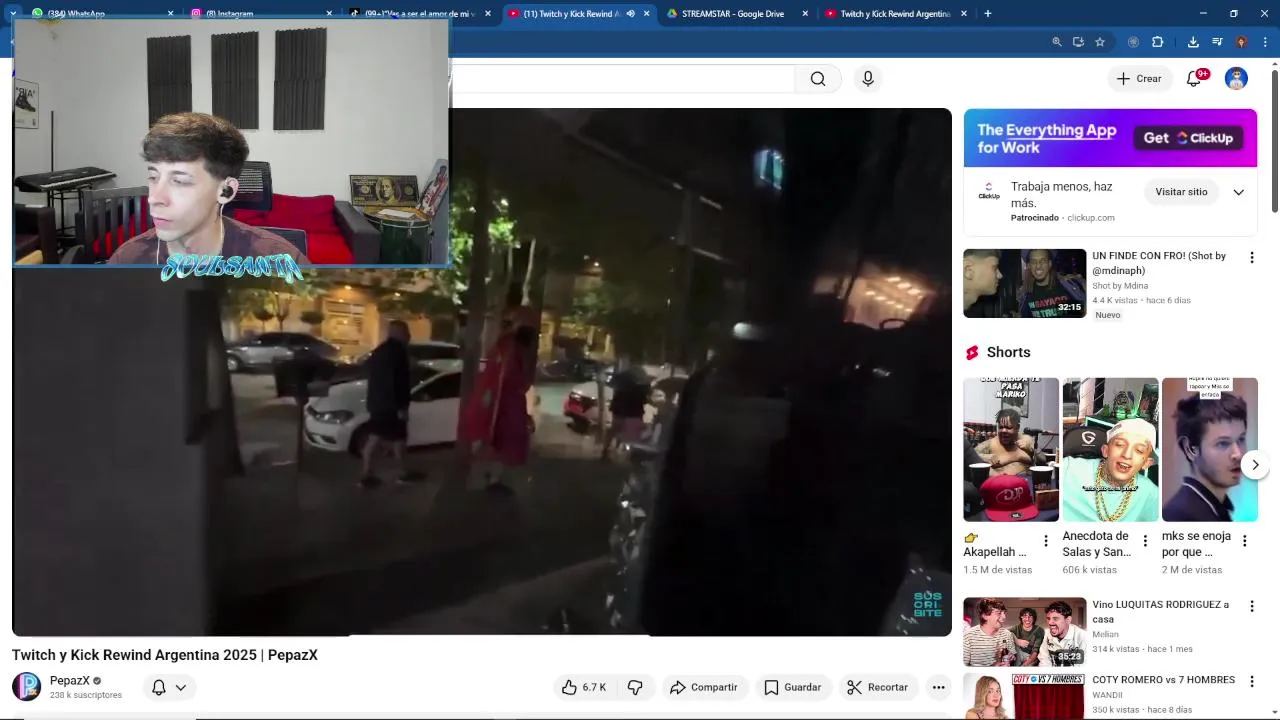The image size is (1280, 720).
Task: Open COTY ROMERO vs 7 HOMBRES title
Action: (1163, 680)
